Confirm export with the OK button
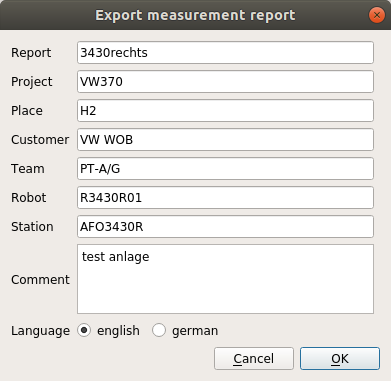This screenshot has width=391, height=381. (x=340, y=359)
